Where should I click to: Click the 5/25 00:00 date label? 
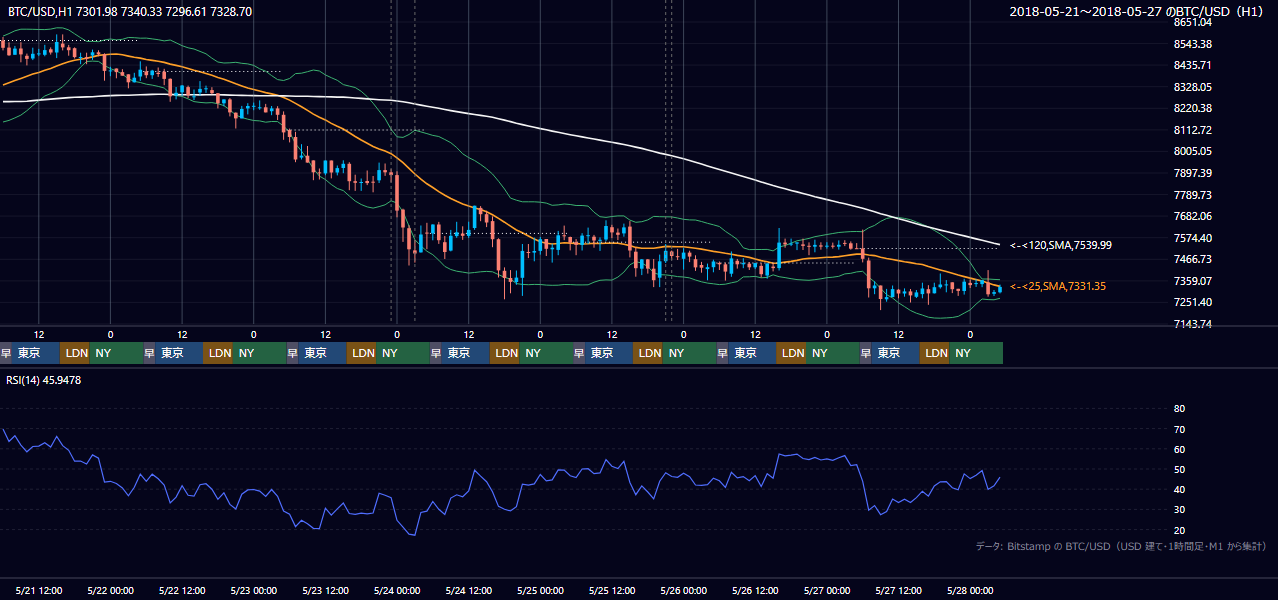540,591
